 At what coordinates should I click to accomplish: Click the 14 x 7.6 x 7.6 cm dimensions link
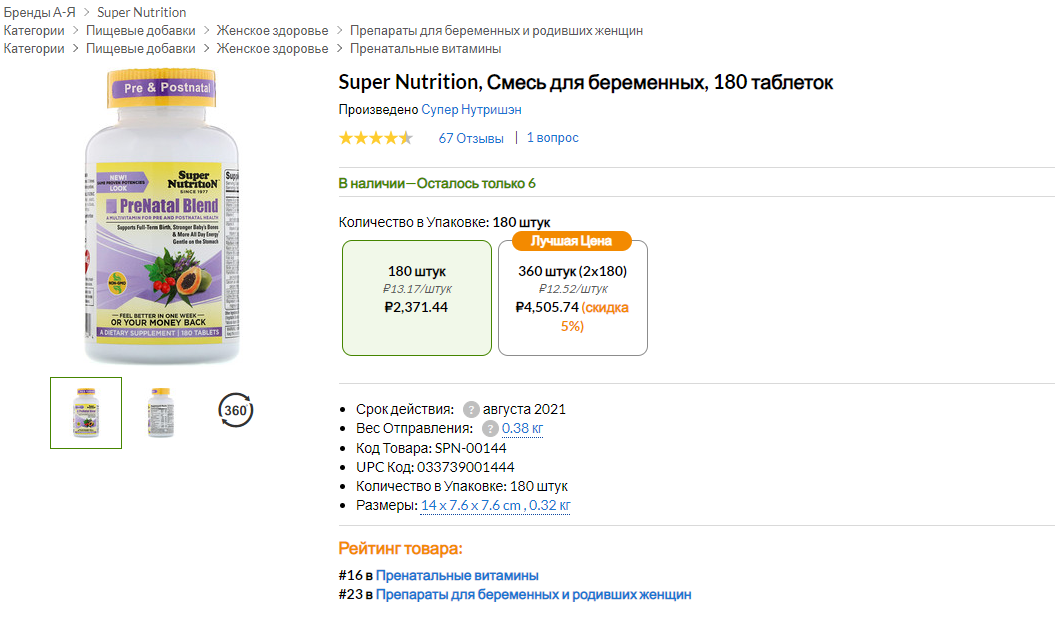pyautogui.click(x=471, y=505)
